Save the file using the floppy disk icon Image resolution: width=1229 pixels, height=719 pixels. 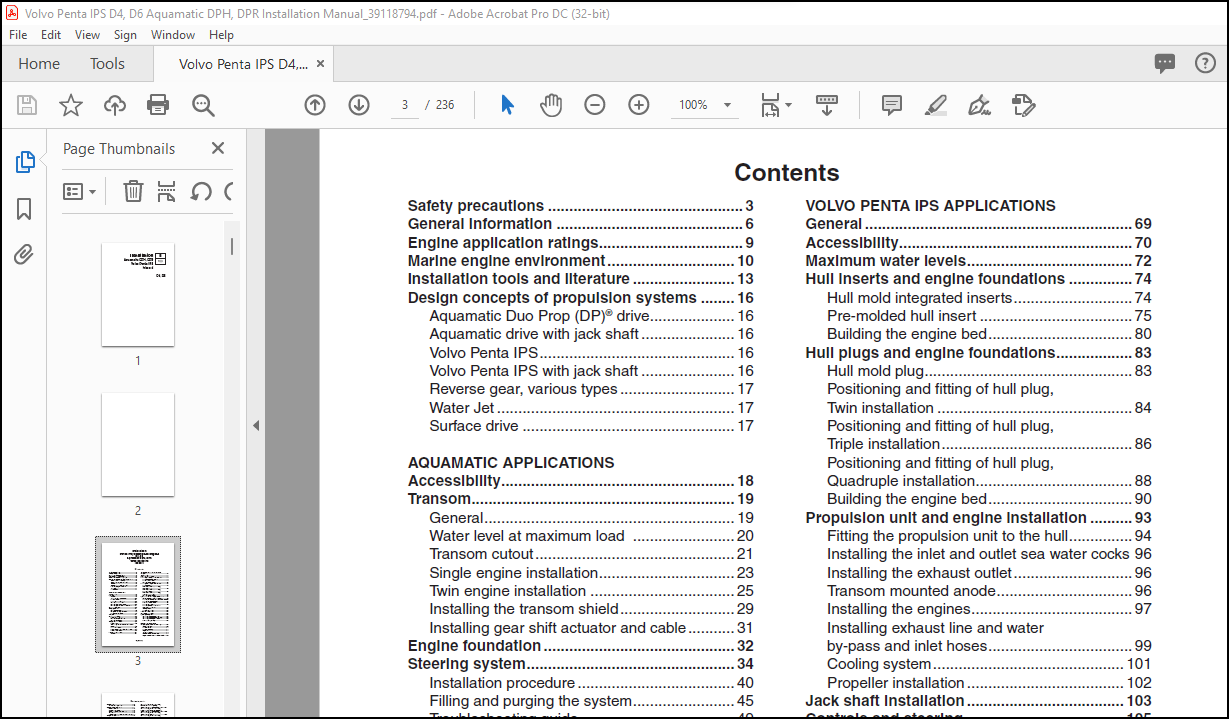coord(27,105)
